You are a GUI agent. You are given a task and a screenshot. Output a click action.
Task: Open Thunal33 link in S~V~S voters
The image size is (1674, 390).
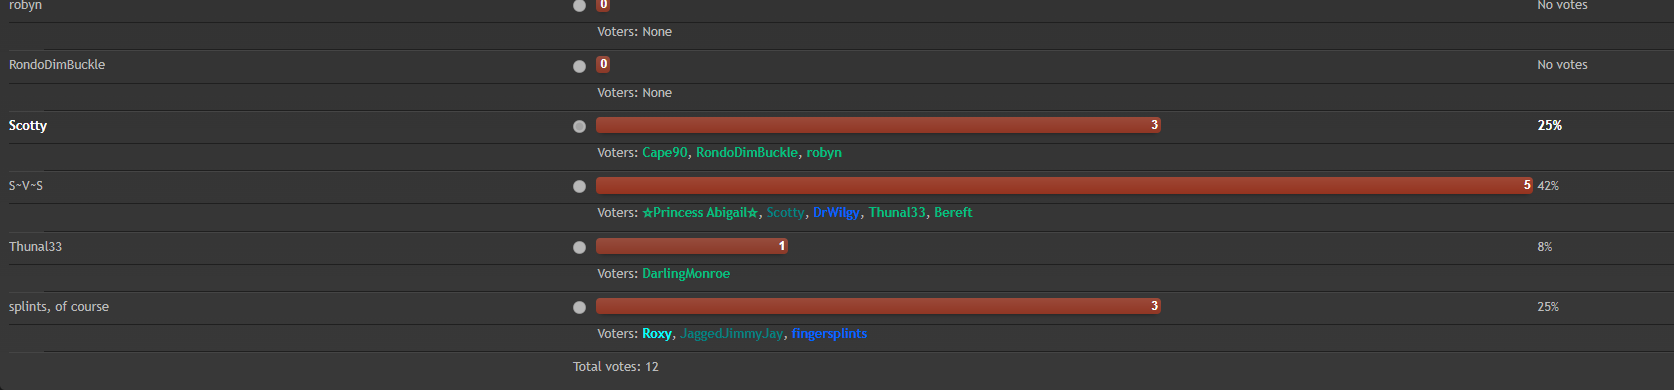(x=897, y=213)
